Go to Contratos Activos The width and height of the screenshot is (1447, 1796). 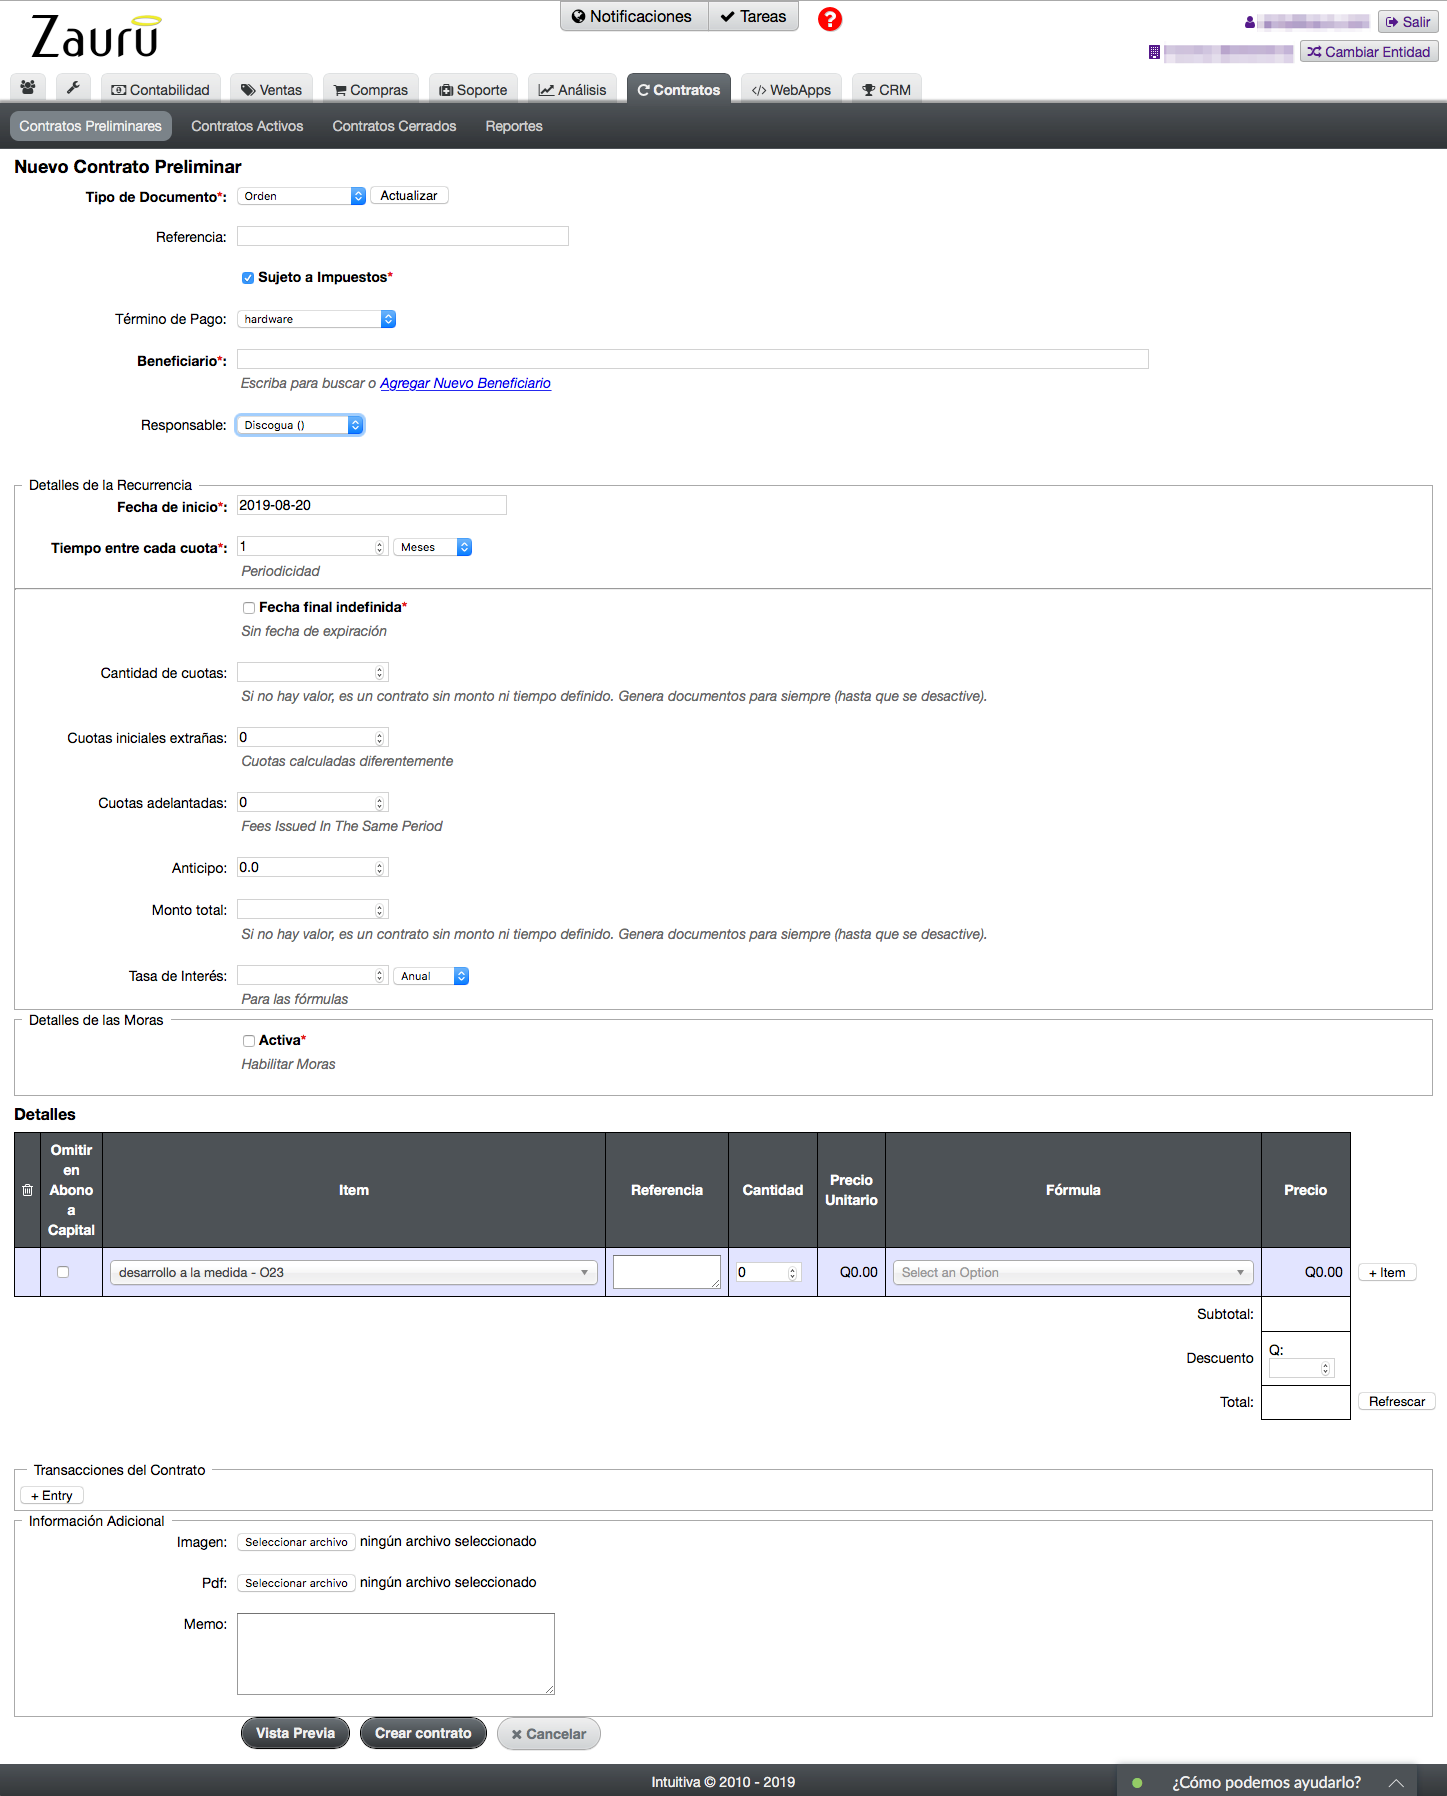click(247, 126)
